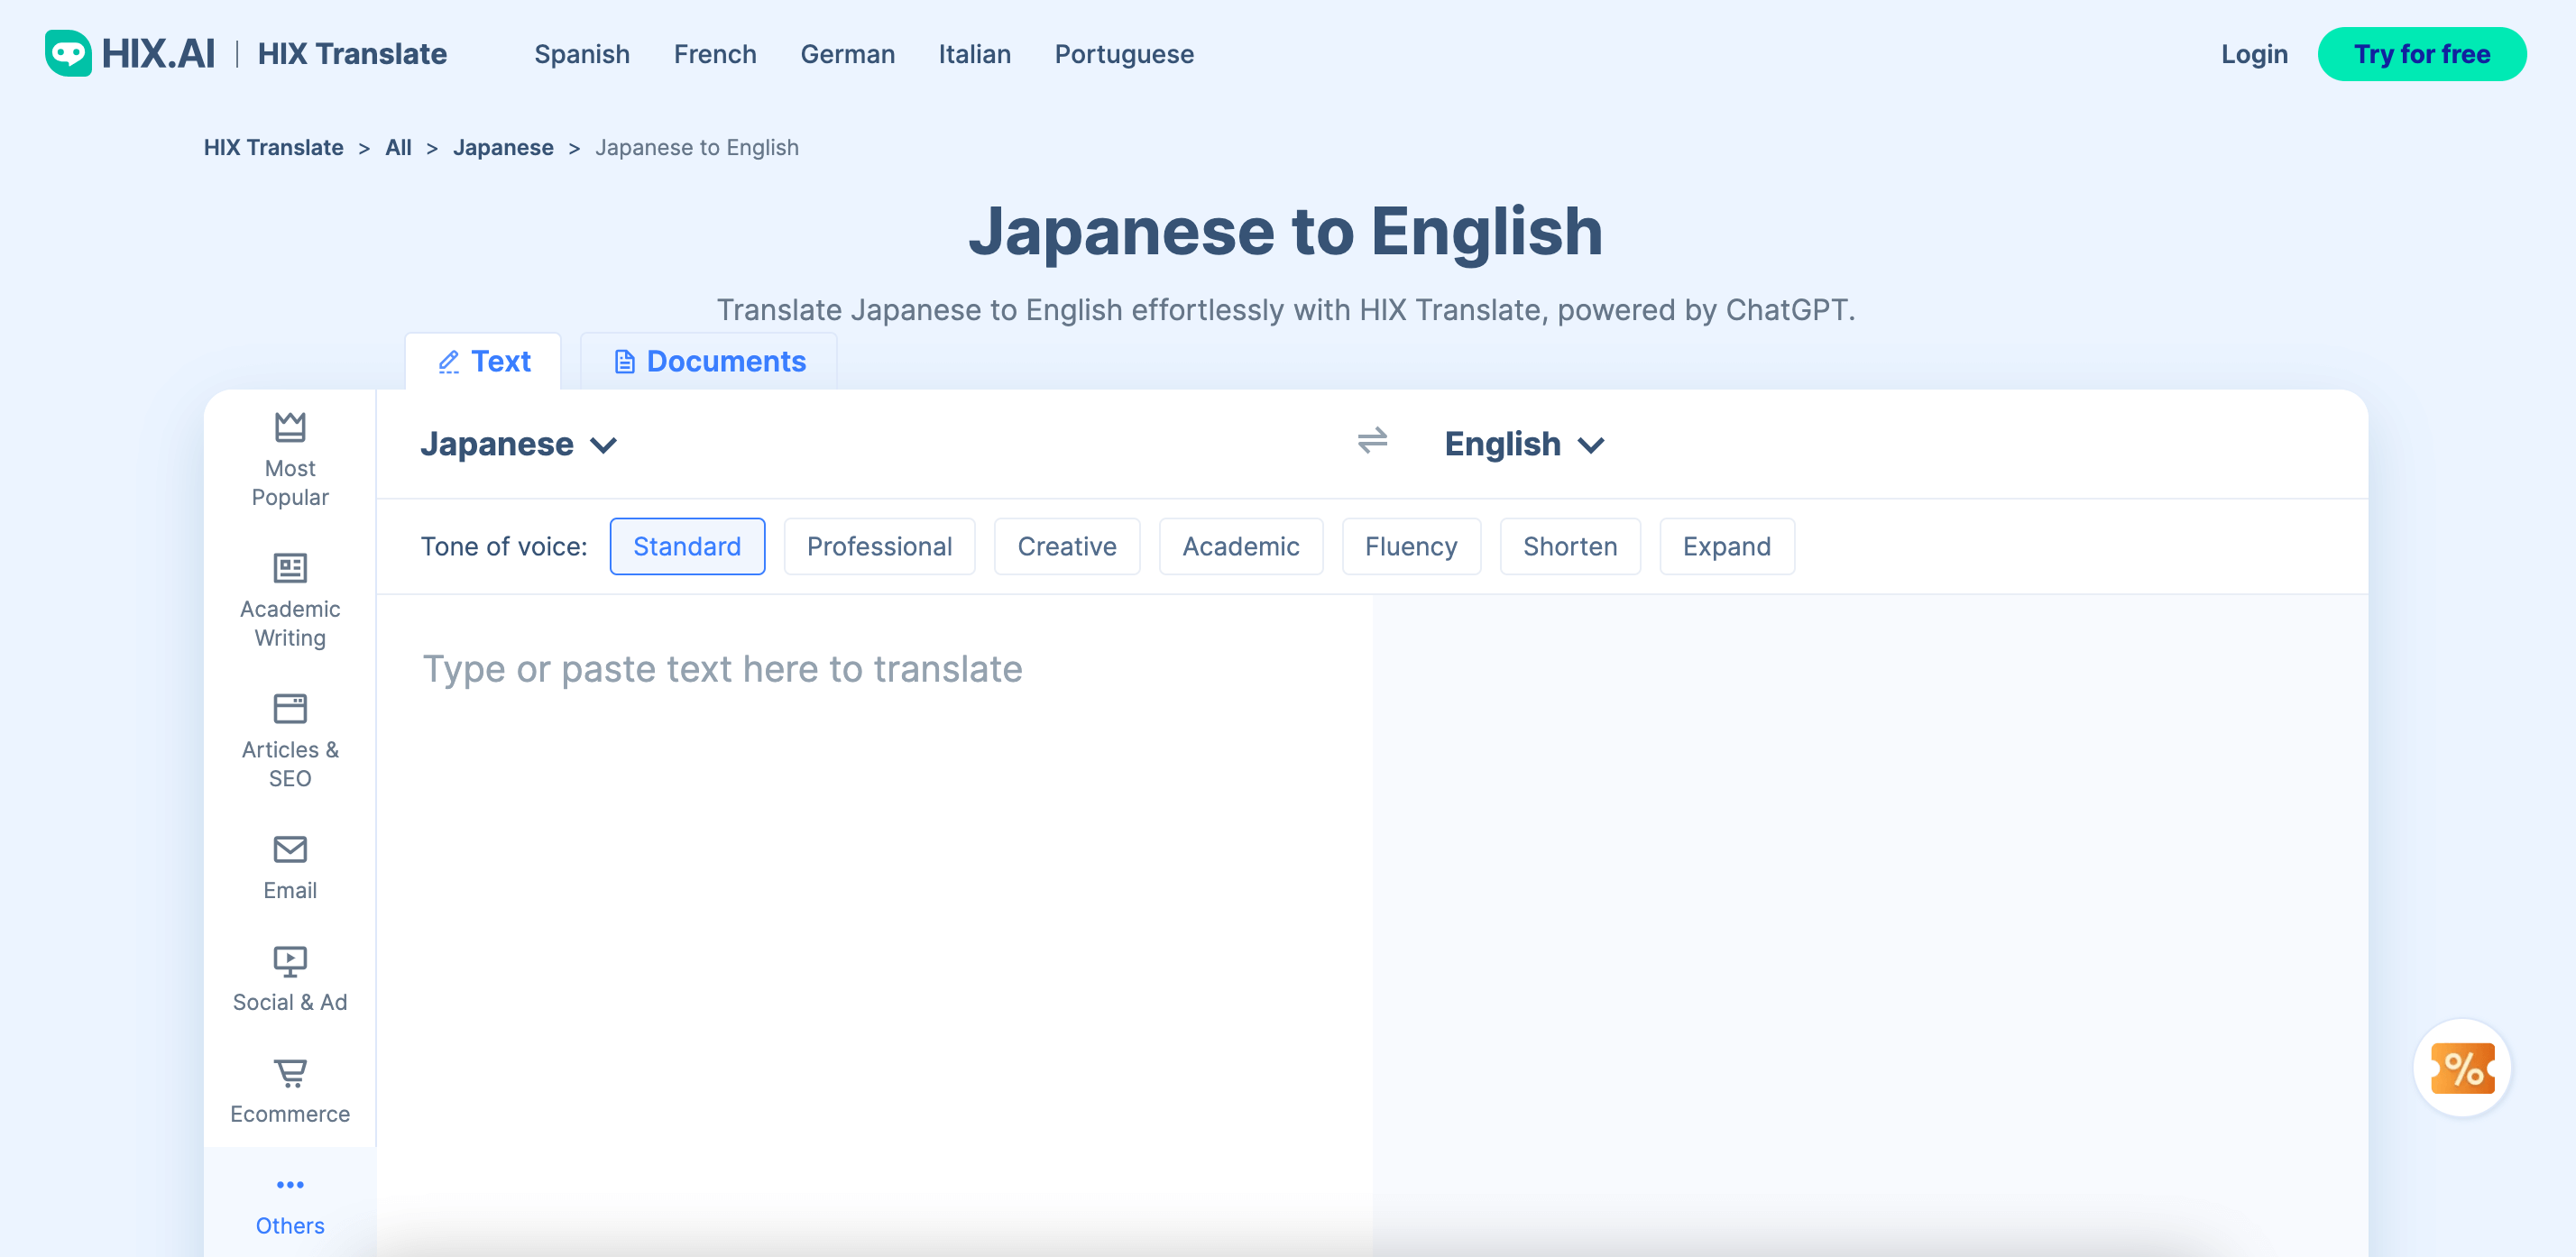Focus the text input area to translate

tap(874, 925)
